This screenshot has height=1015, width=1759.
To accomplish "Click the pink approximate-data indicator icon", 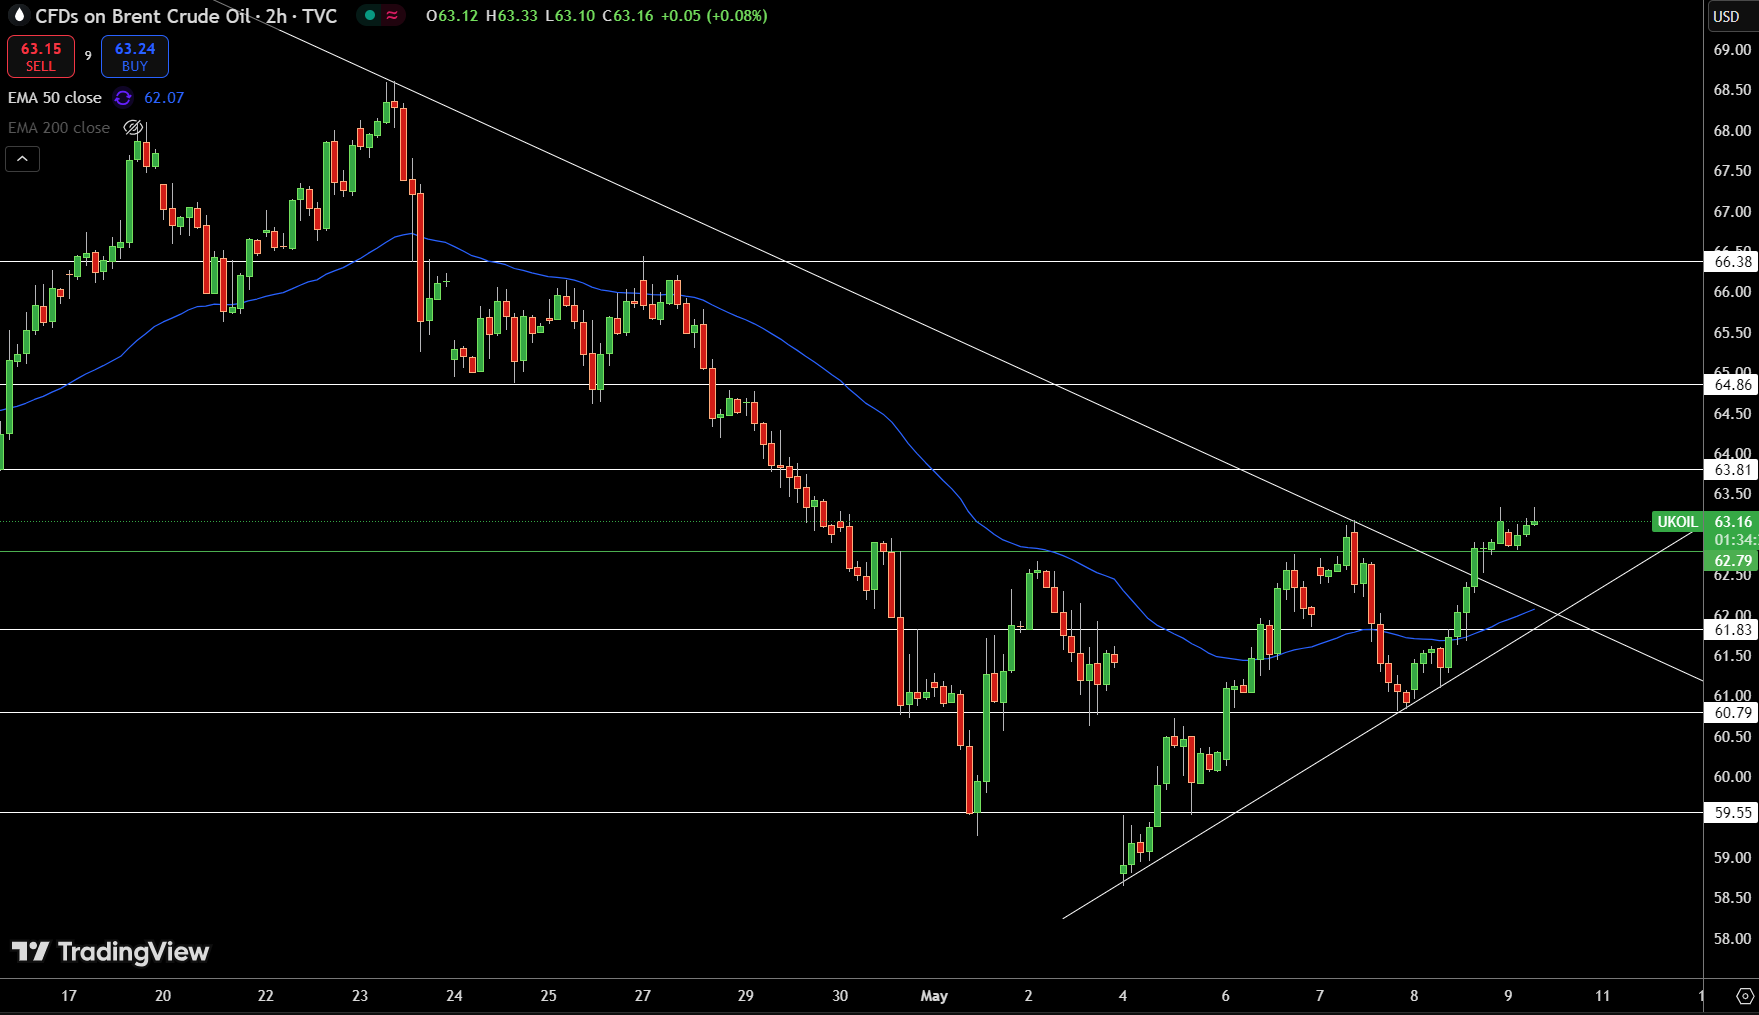I will pos(392,15).
